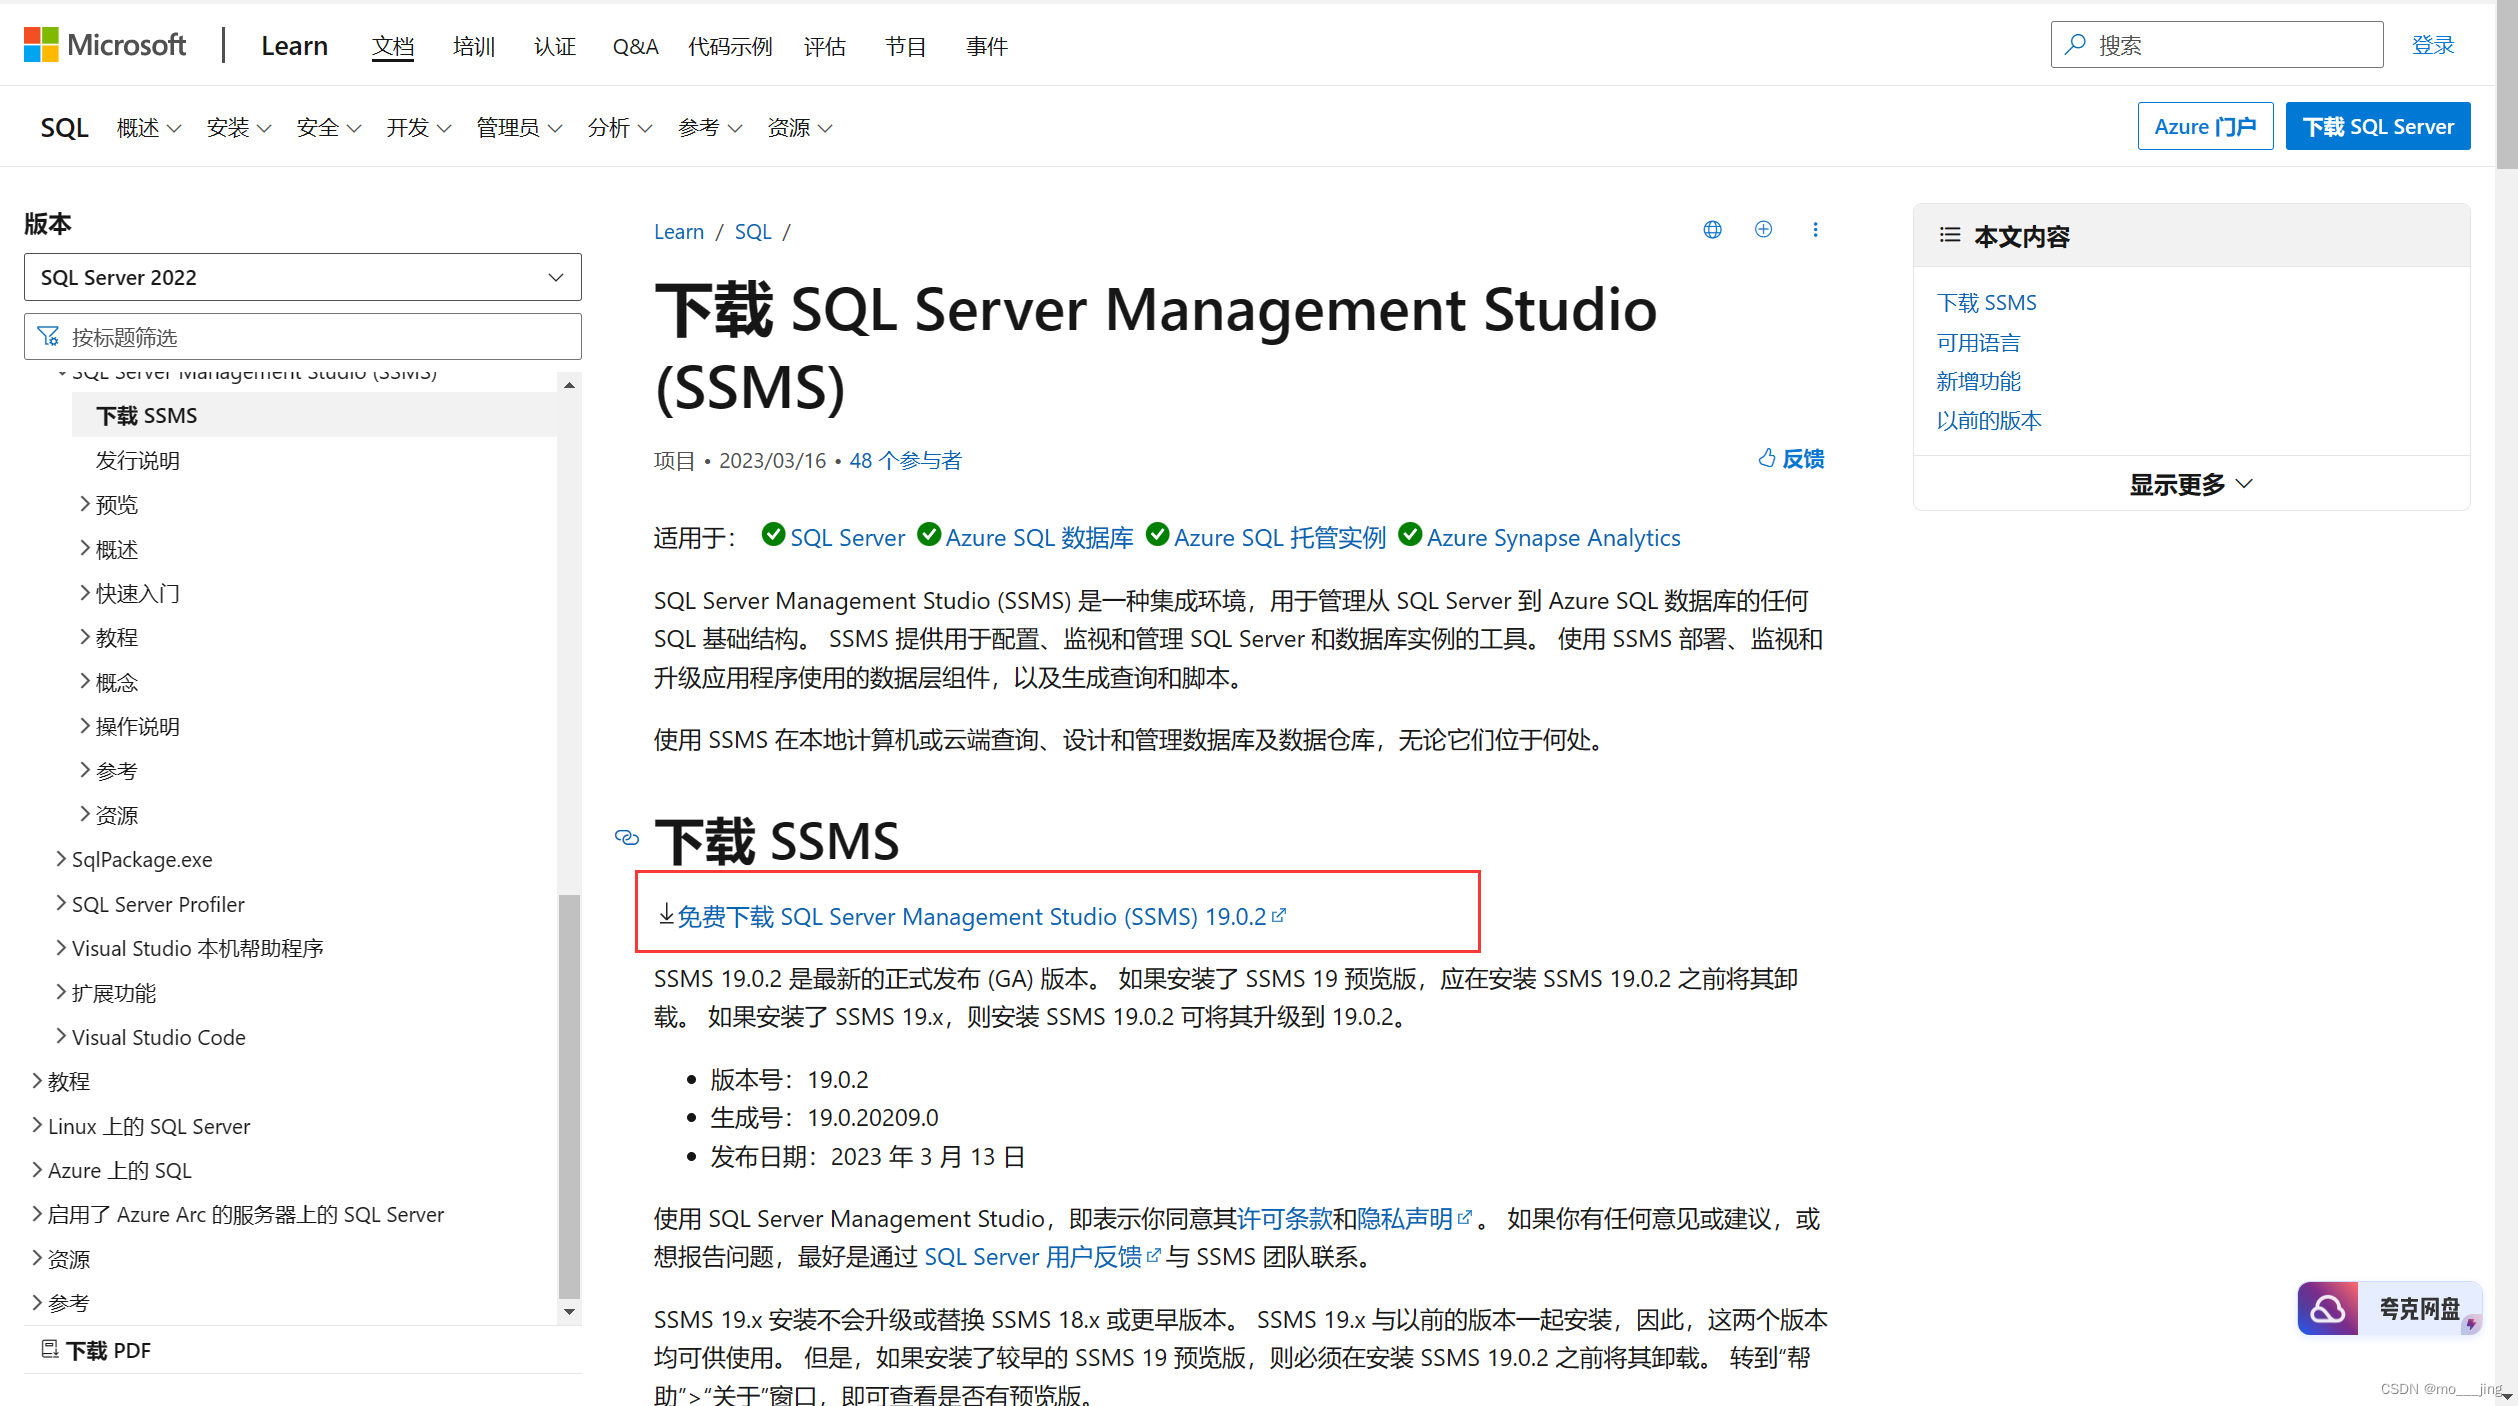Click the download PDF document icon
This screenshot has width=2518, height=1406.
[49, 1349]
